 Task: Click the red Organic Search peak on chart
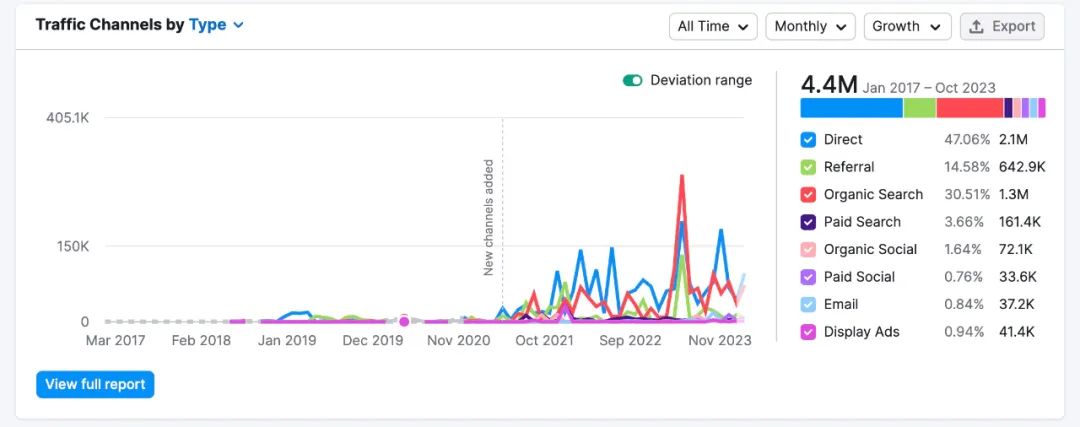tap(681, 177)
